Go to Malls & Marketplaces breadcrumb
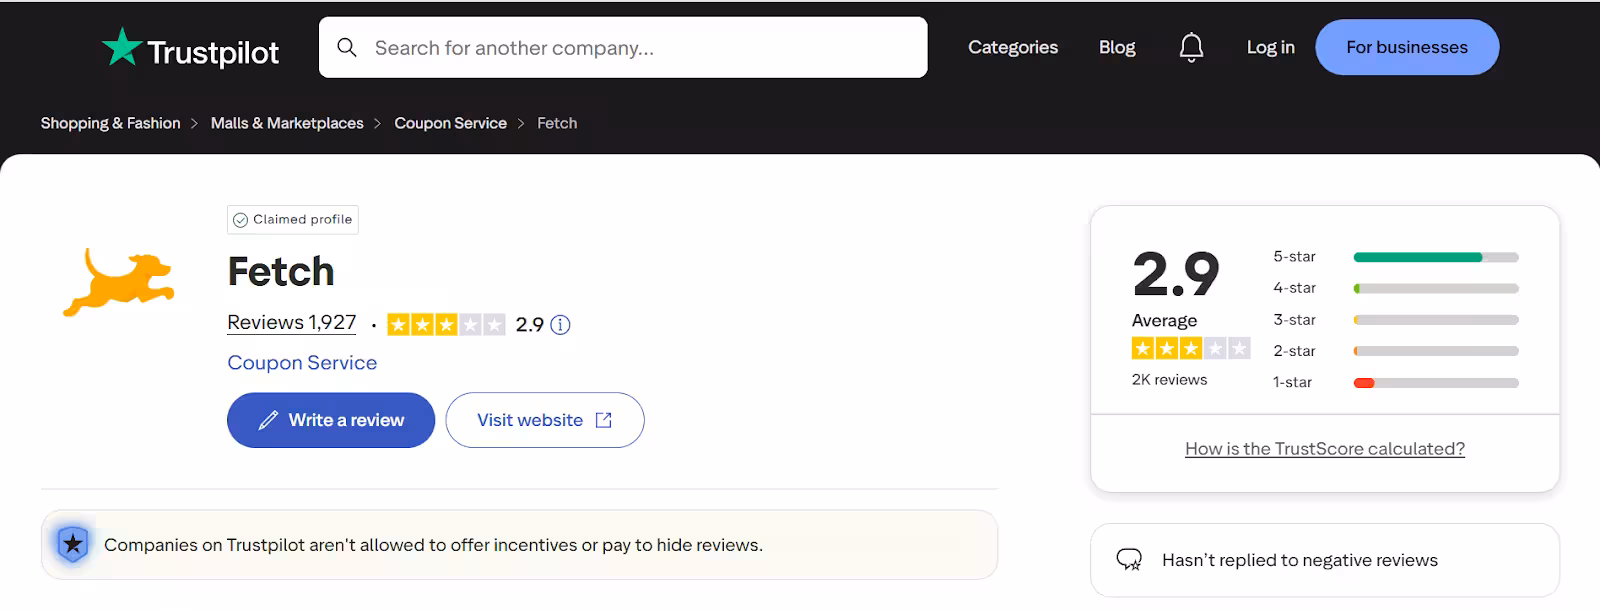 point(287,123)
